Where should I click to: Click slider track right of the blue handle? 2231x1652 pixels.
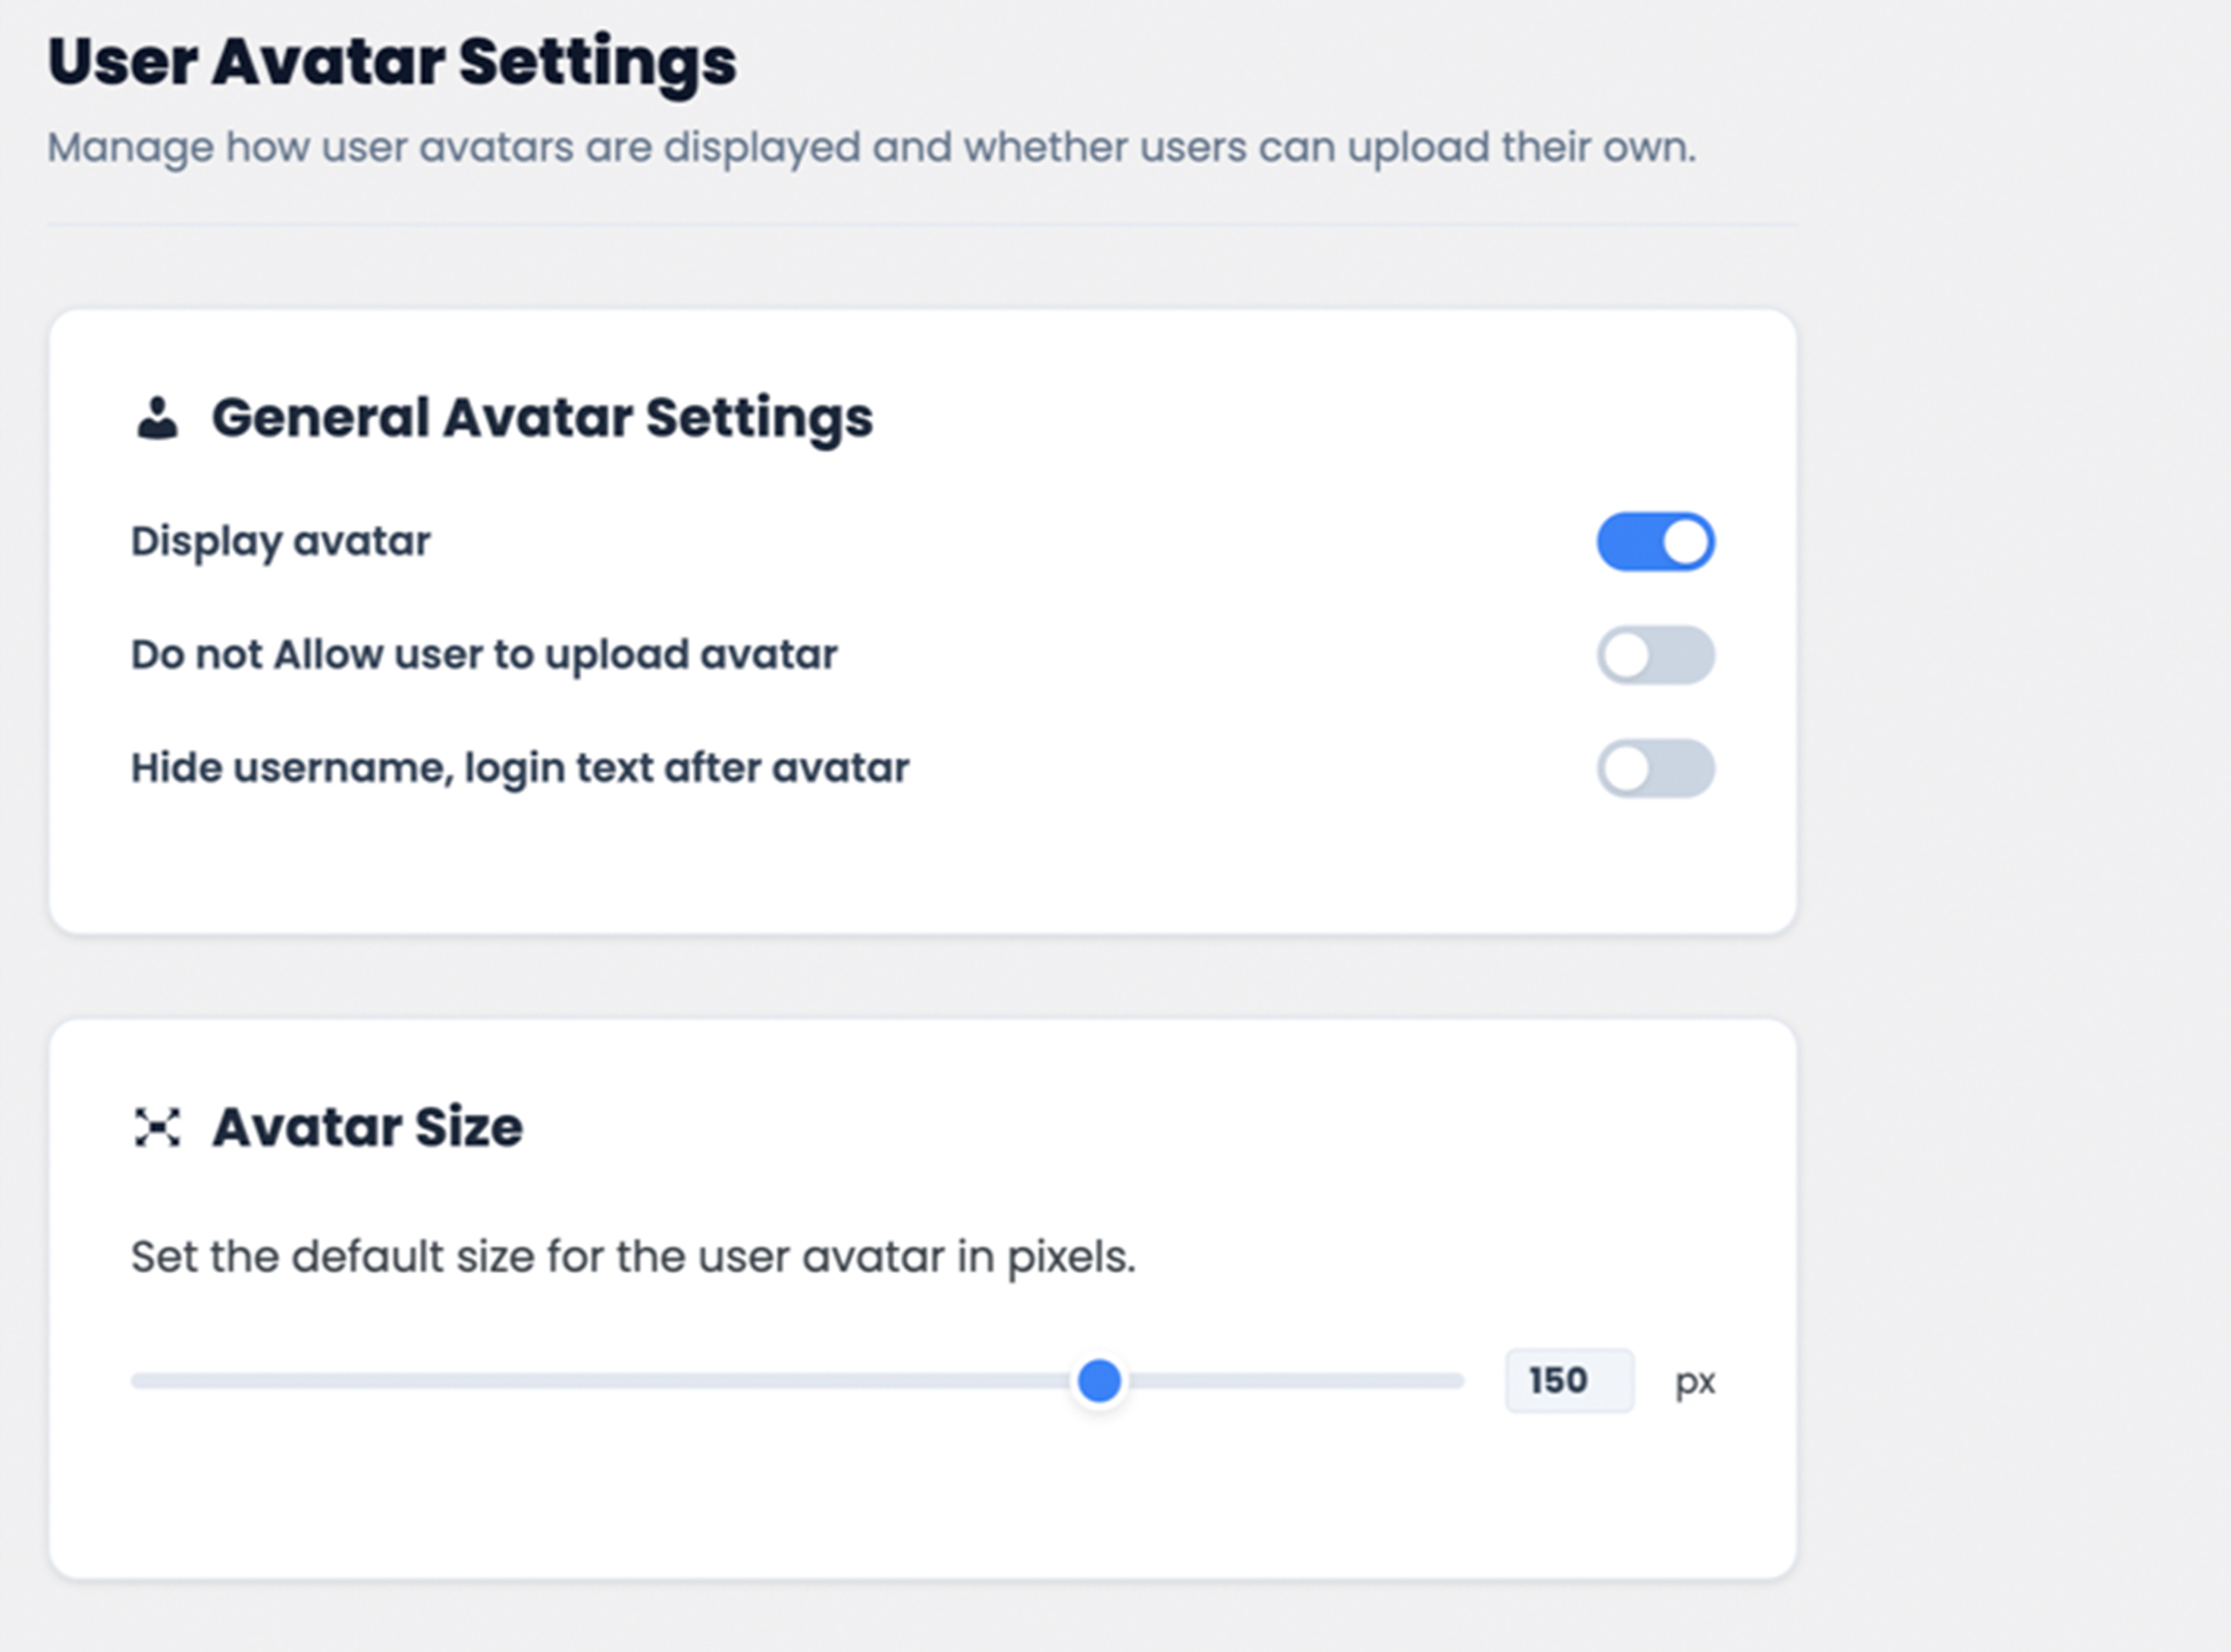(x=1300, y=1381)
